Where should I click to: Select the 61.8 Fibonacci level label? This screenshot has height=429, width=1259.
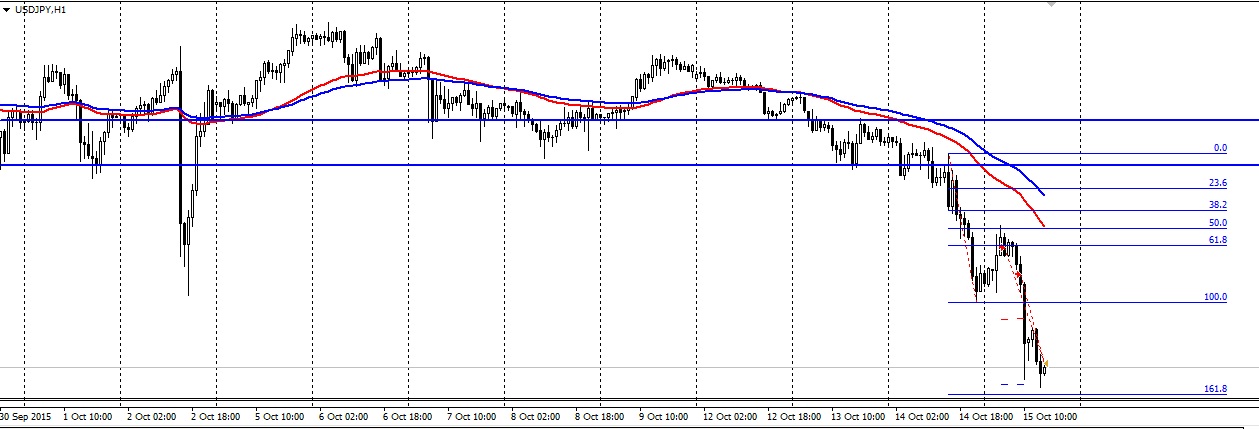1218,240
